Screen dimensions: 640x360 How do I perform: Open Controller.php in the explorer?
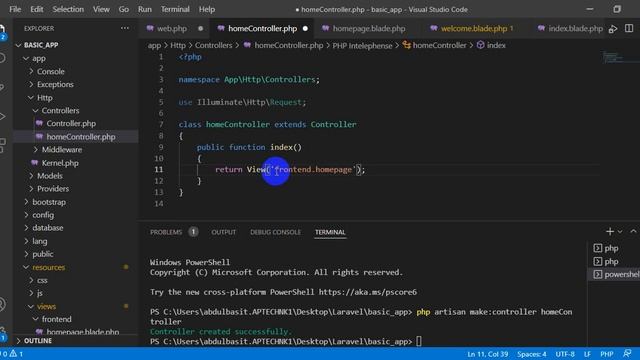pyautogui.click(x=71, y=123)
